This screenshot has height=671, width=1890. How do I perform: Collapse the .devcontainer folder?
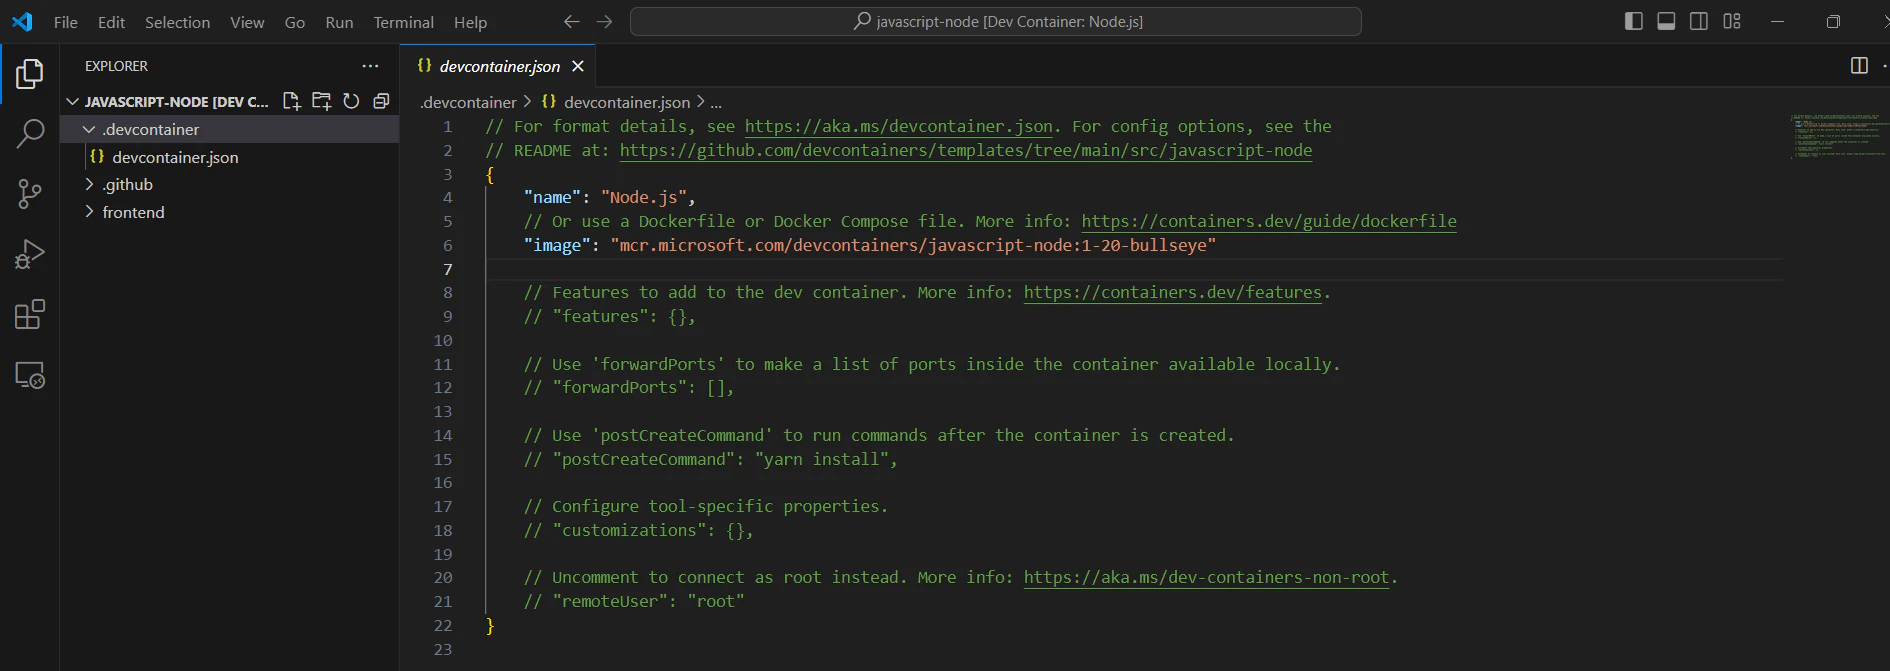(89, 129)
